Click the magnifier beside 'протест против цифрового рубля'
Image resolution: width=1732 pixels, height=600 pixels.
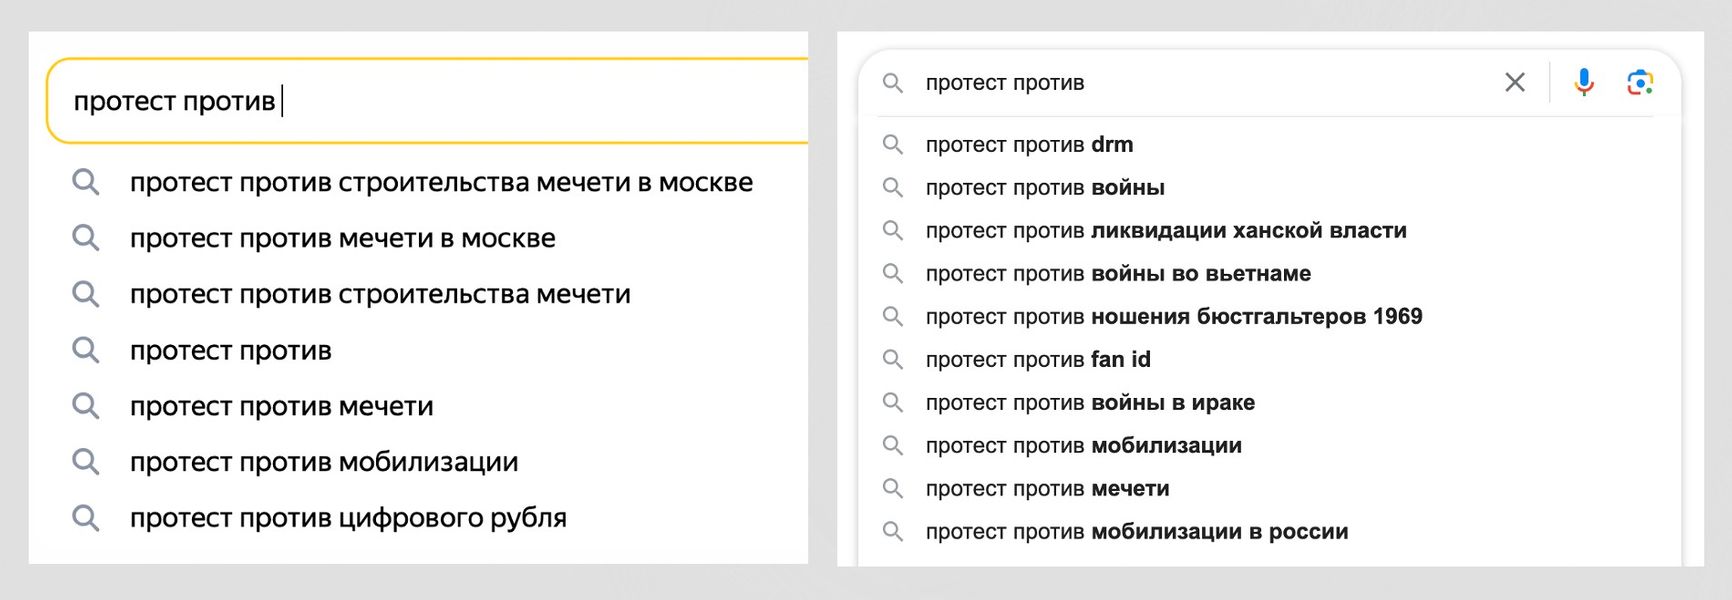point(86,518)
